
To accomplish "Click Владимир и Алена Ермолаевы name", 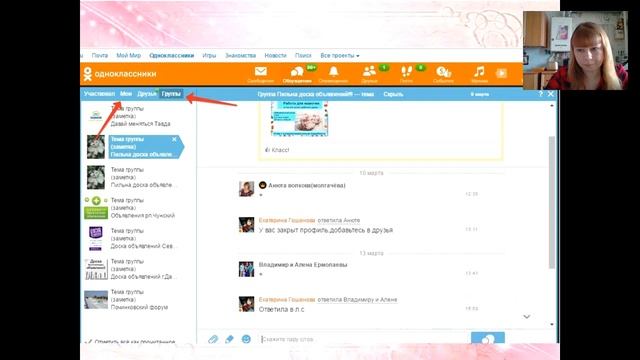I will pyautogui.click(x=303, y=265).
